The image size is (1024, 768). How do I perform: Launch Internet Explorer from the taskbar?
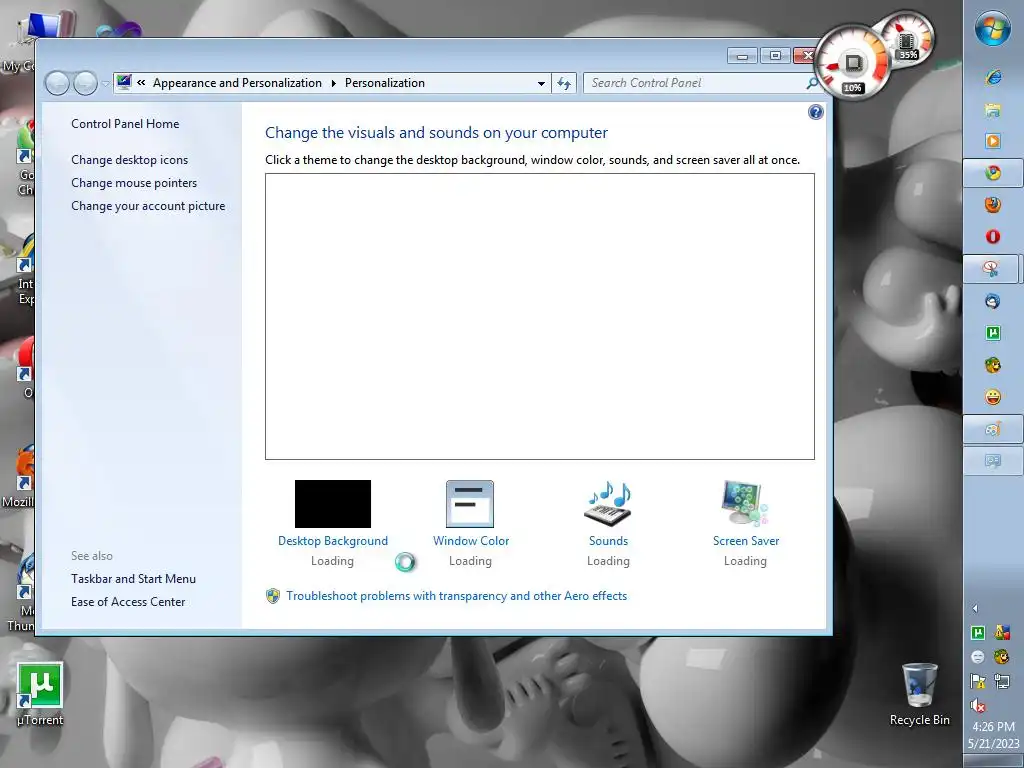[993, 77]
